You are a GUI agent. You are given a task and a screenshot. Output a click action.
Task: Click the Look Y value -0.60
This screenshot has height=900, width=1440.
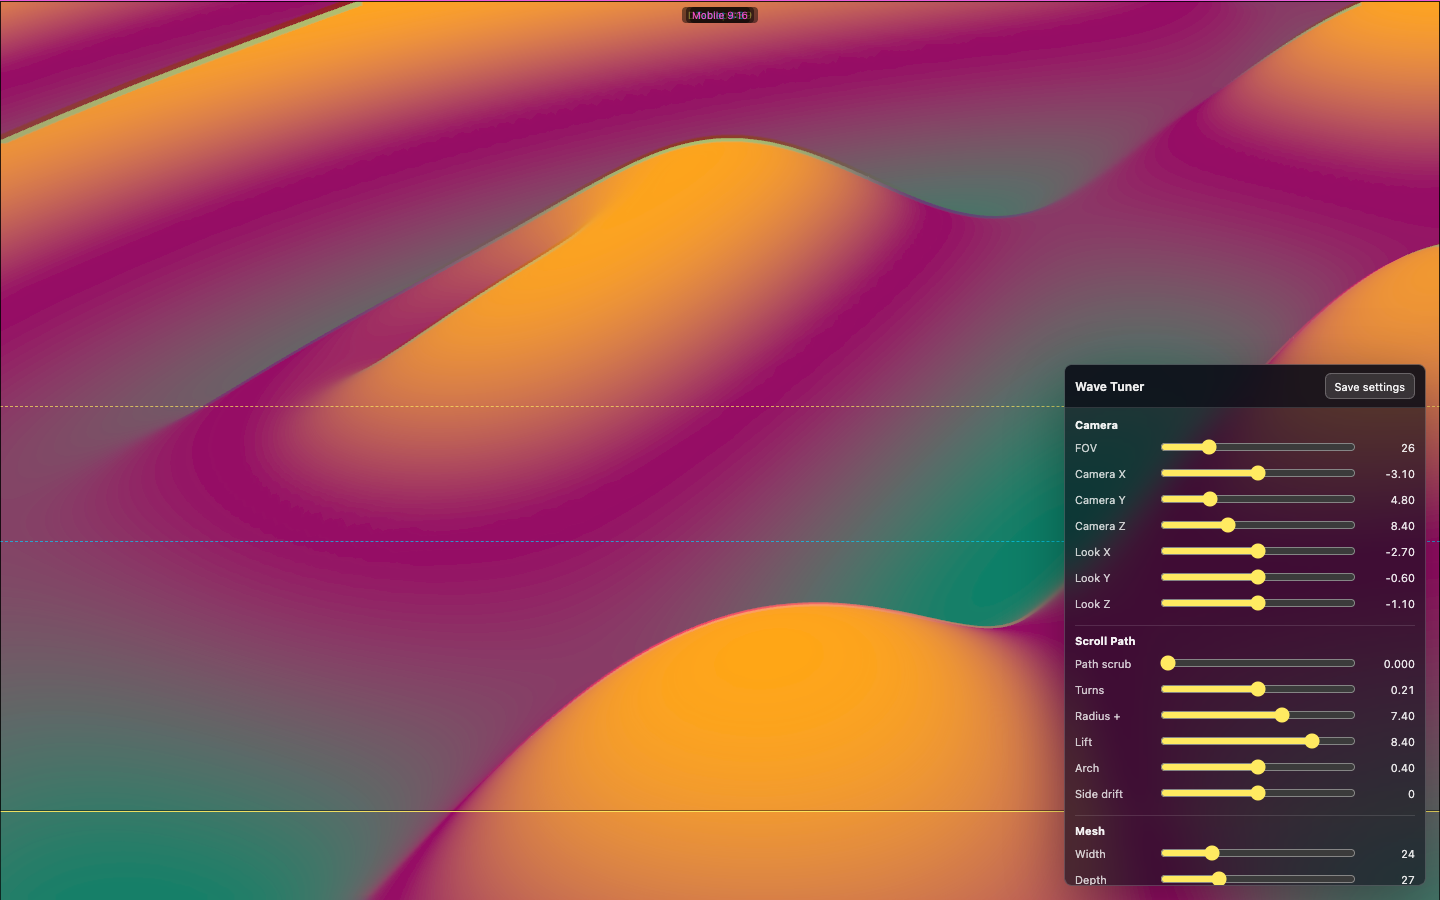1400,578
